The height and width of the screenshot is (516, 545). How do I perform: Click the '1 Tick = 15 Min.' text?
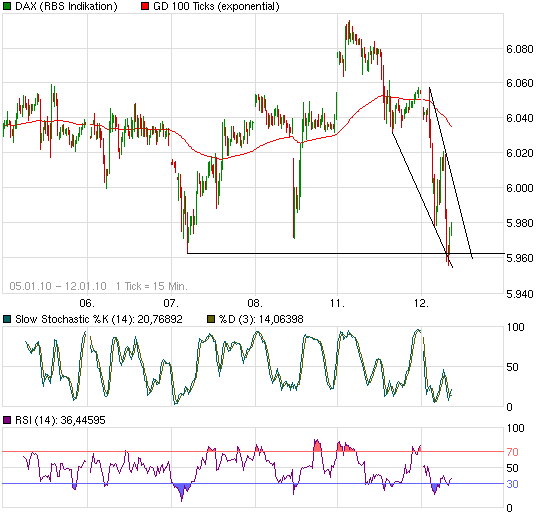[152, 286]
